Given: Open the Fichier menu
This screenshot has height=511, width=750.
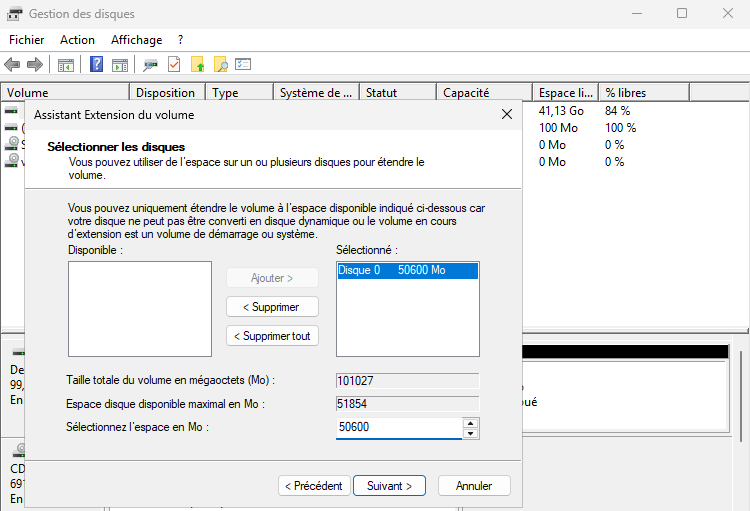Looking at the screenshot, I should pyautogui.click(x=26, y=40).
